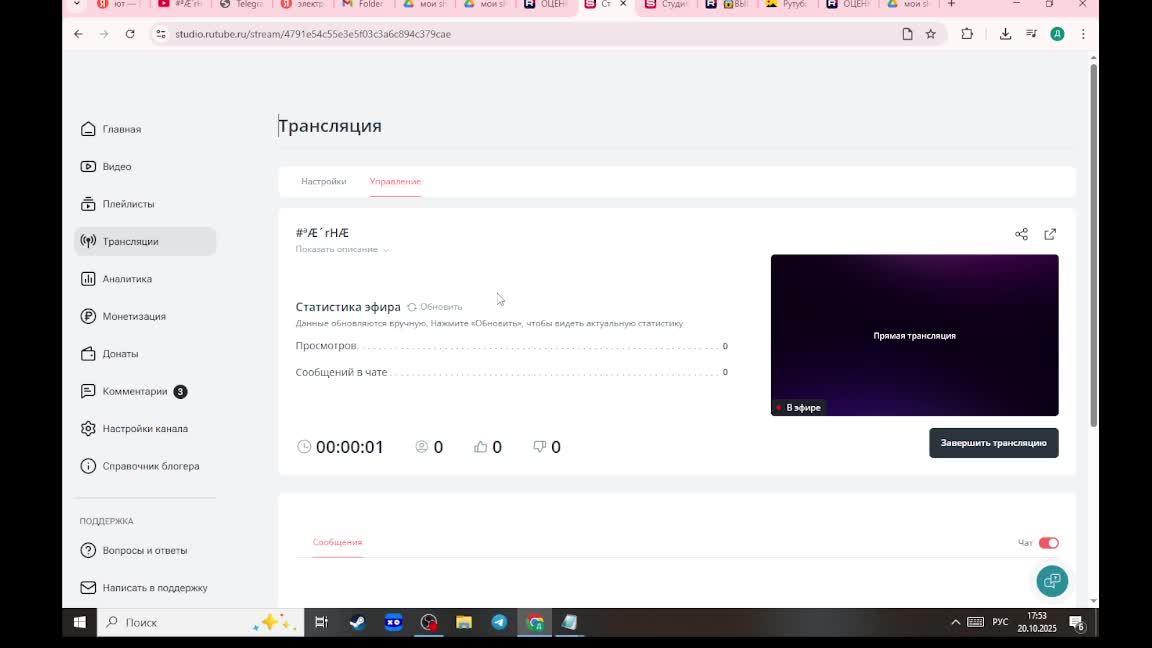Open the teal support chat bubble
Image resolution: width=1152 pixels, height=648 pixels.
click(x=1052, y=581)
